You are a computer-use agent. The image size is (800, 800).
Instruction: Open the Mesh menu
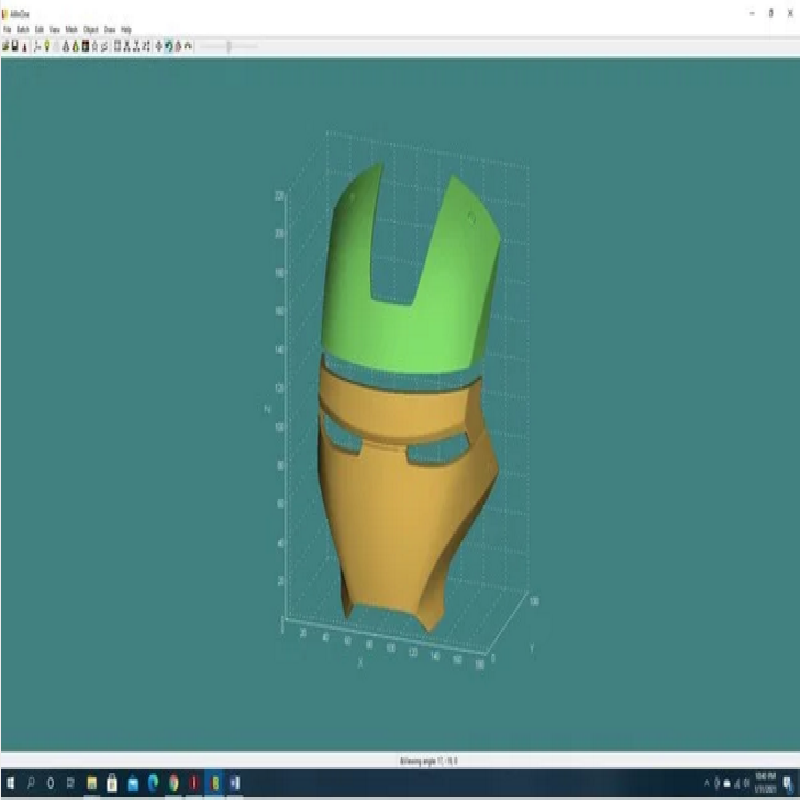pos(71,30)
